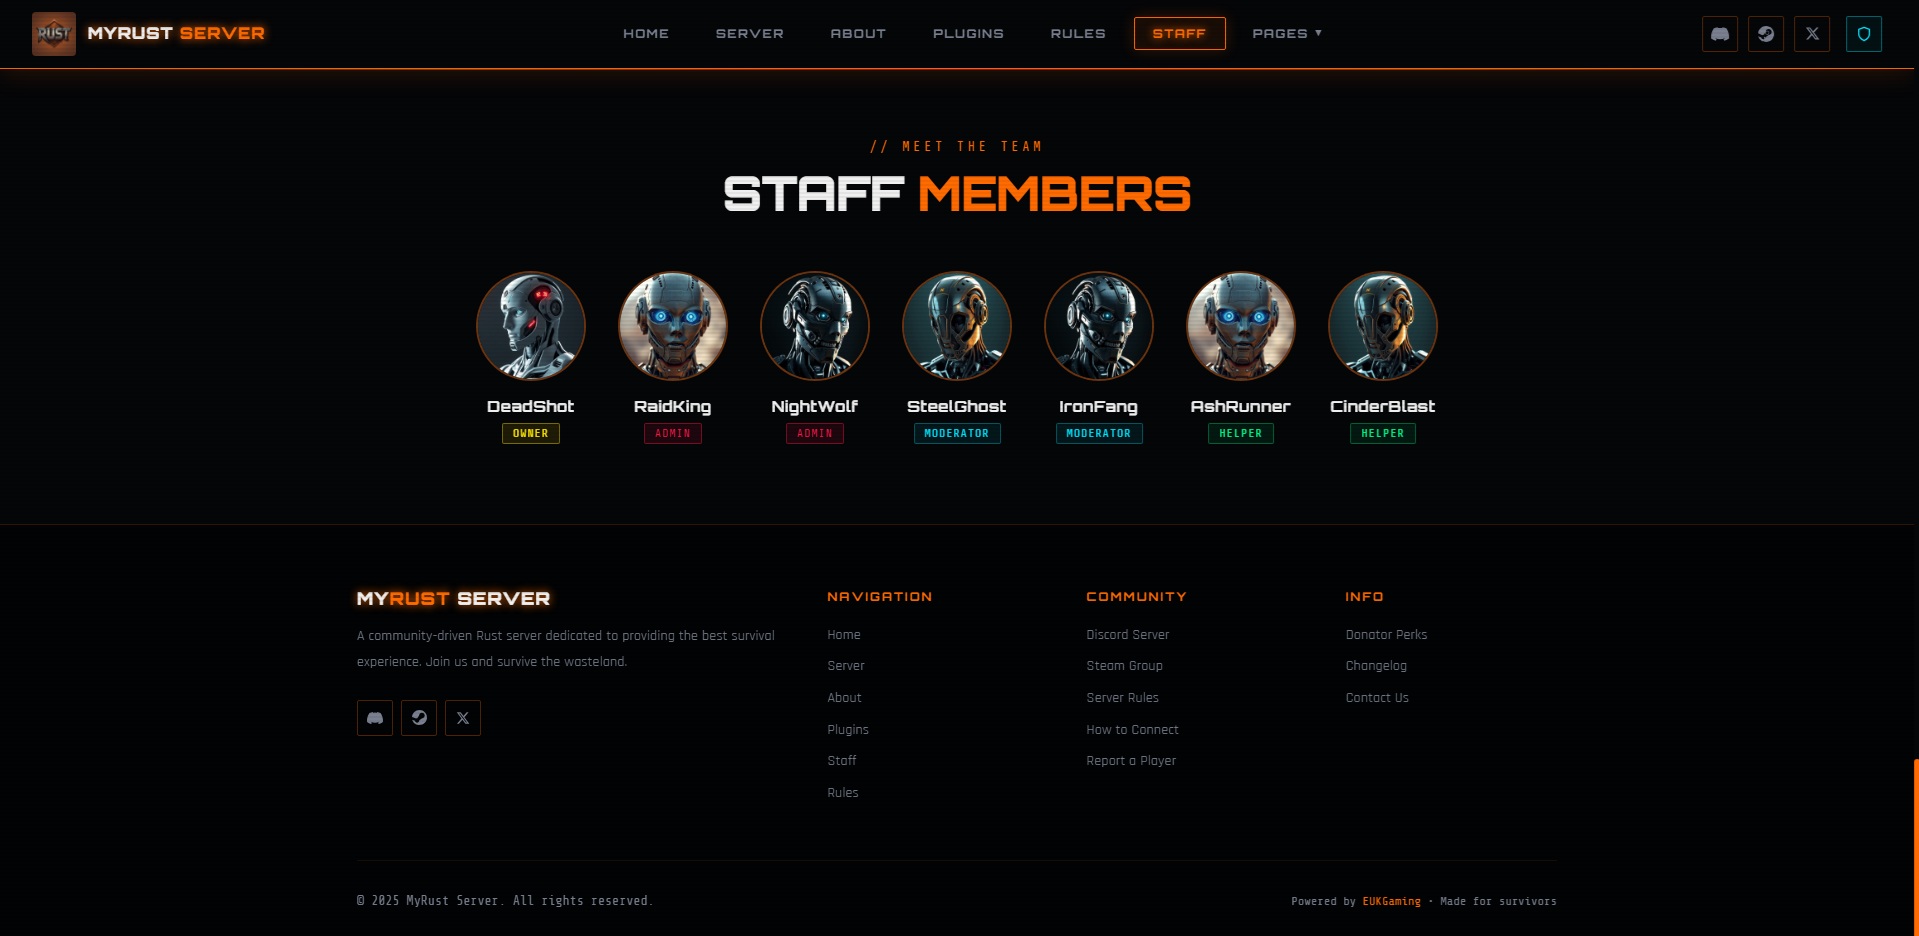Open the footer Steam icon
This screenshot has height=936, width=1919.
click(419, 718)
